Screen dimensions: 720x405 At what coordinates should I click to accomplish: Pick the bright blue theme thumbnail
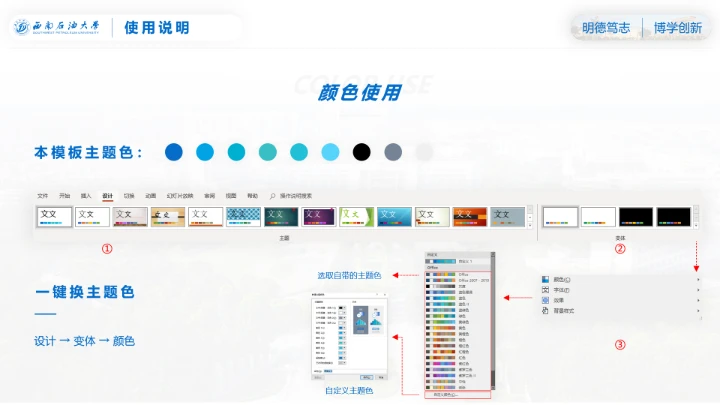[394, 217]
